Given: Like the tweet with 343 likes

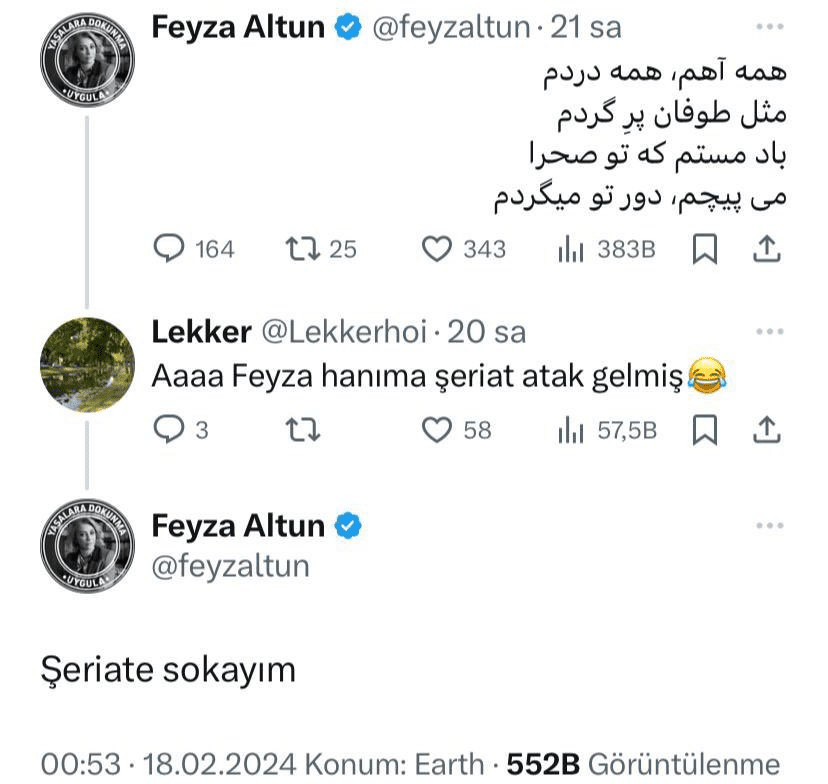Looking at the screenshot, I should [437, 249].
